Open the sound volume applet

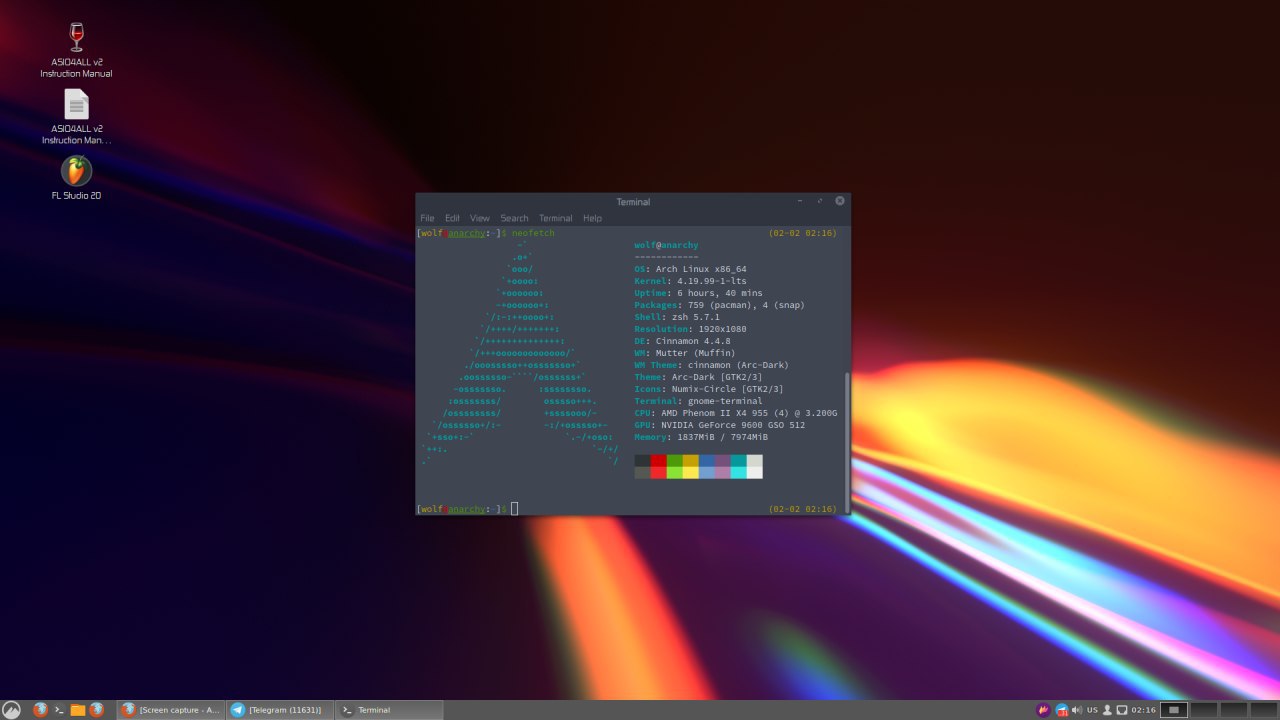pos(1076,710)
